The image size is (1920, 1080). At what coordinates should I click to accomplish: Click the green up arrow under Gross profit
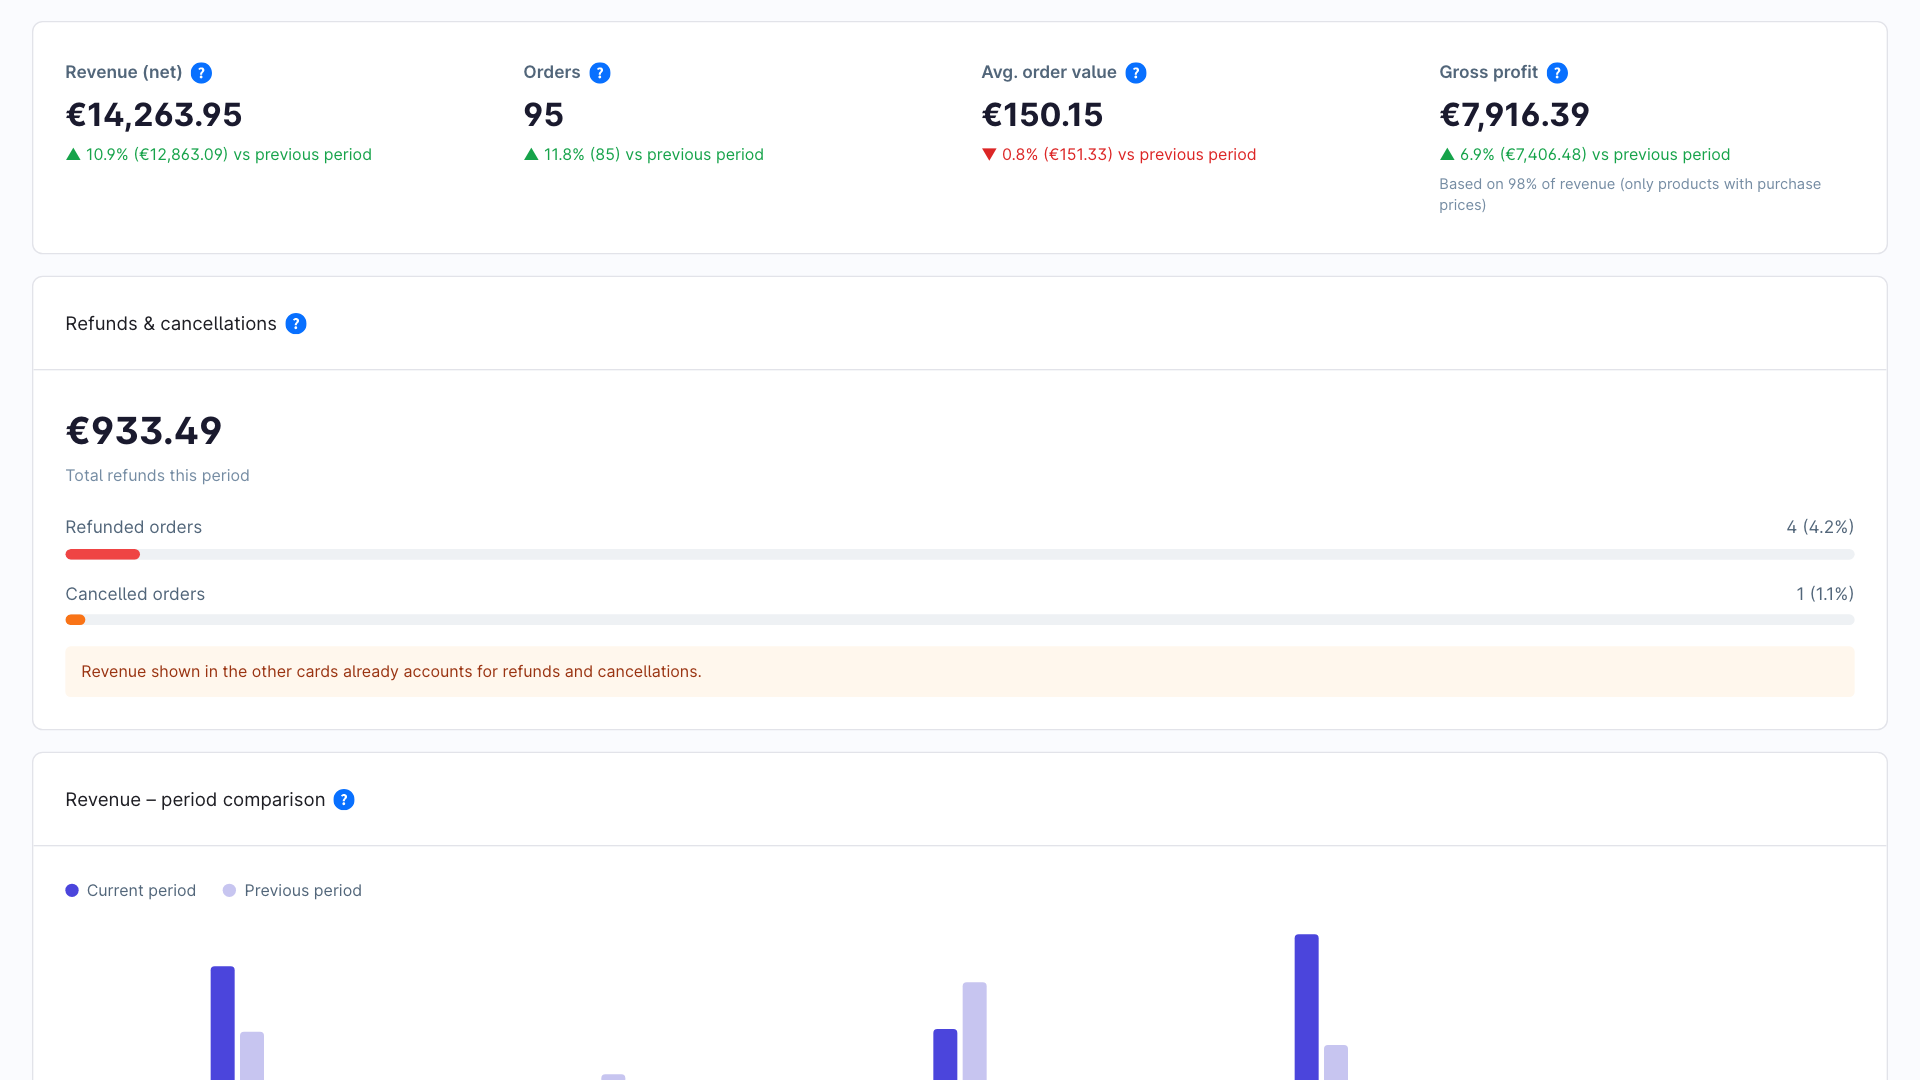coord(1447,154)
